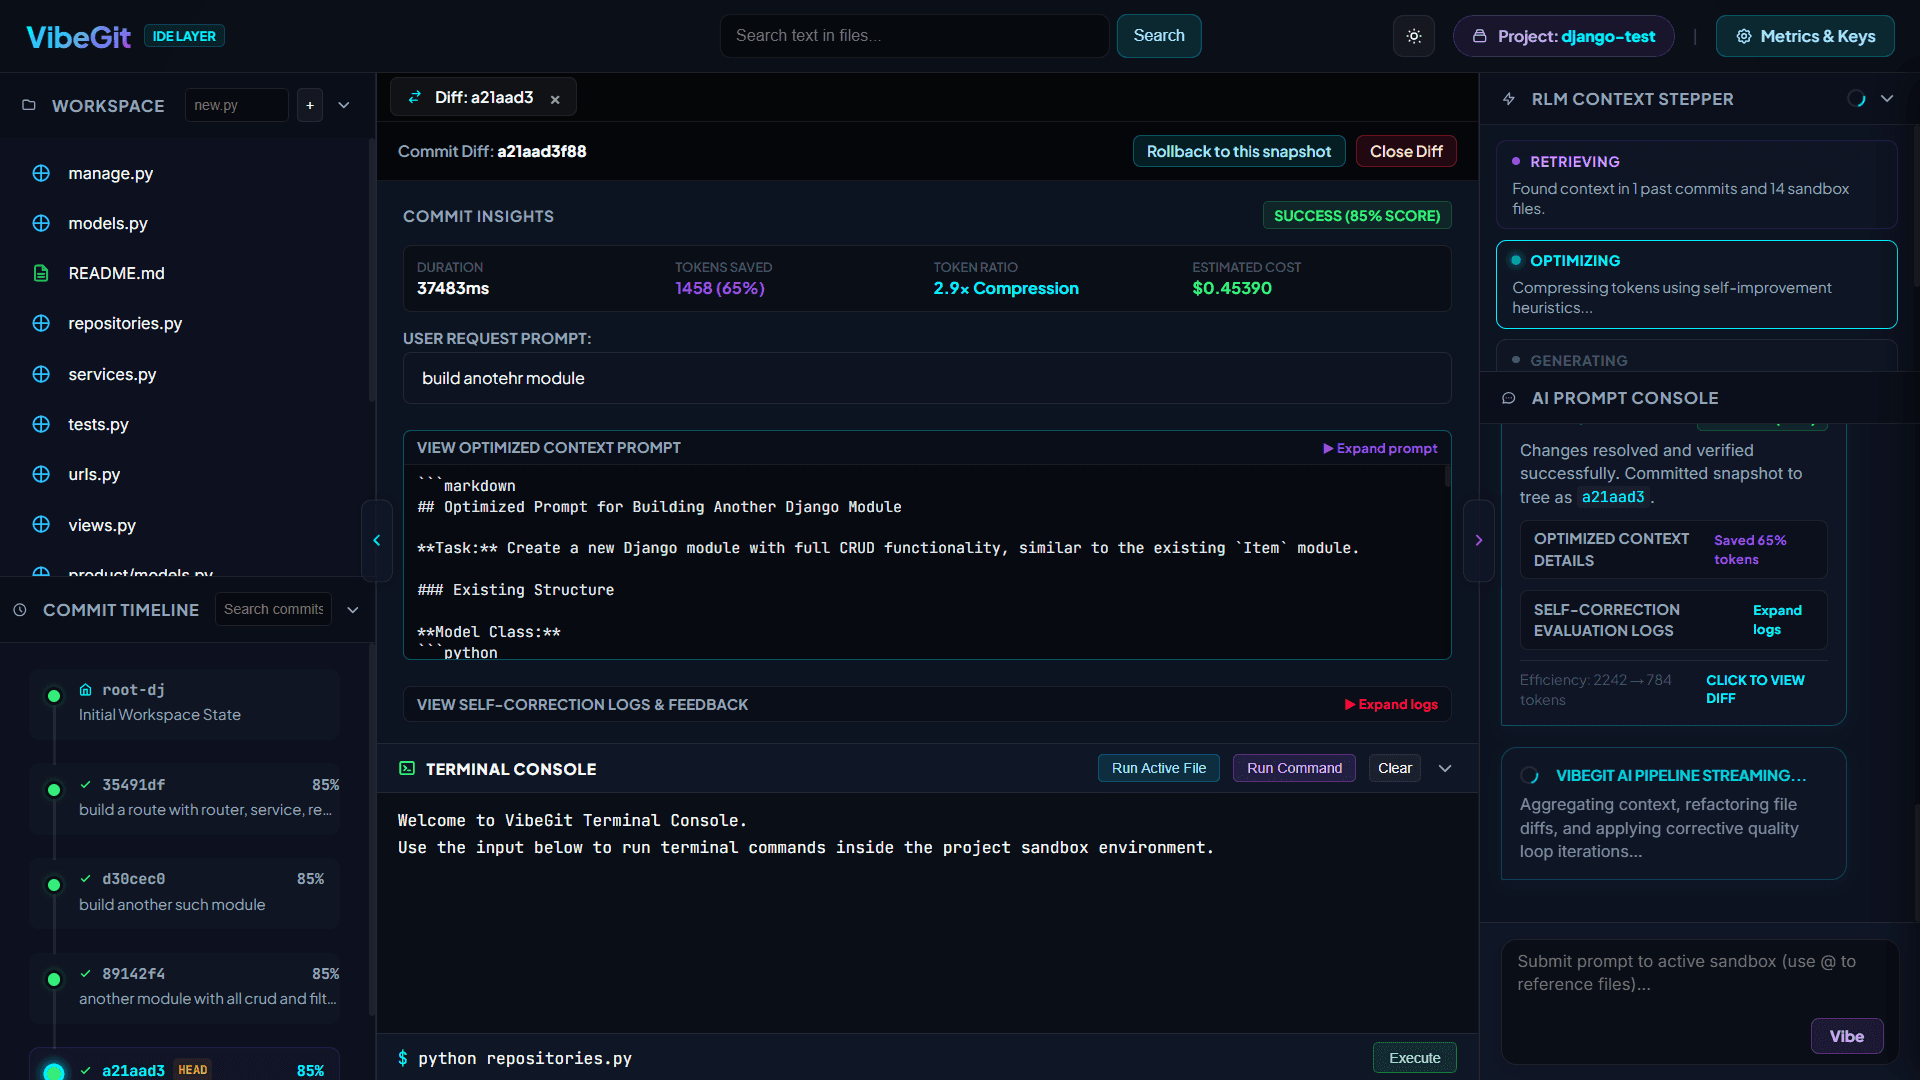Viewport: 1920px width, 1080px height.
Task: Select the Optimizing step card
Action: (1696, 284)
